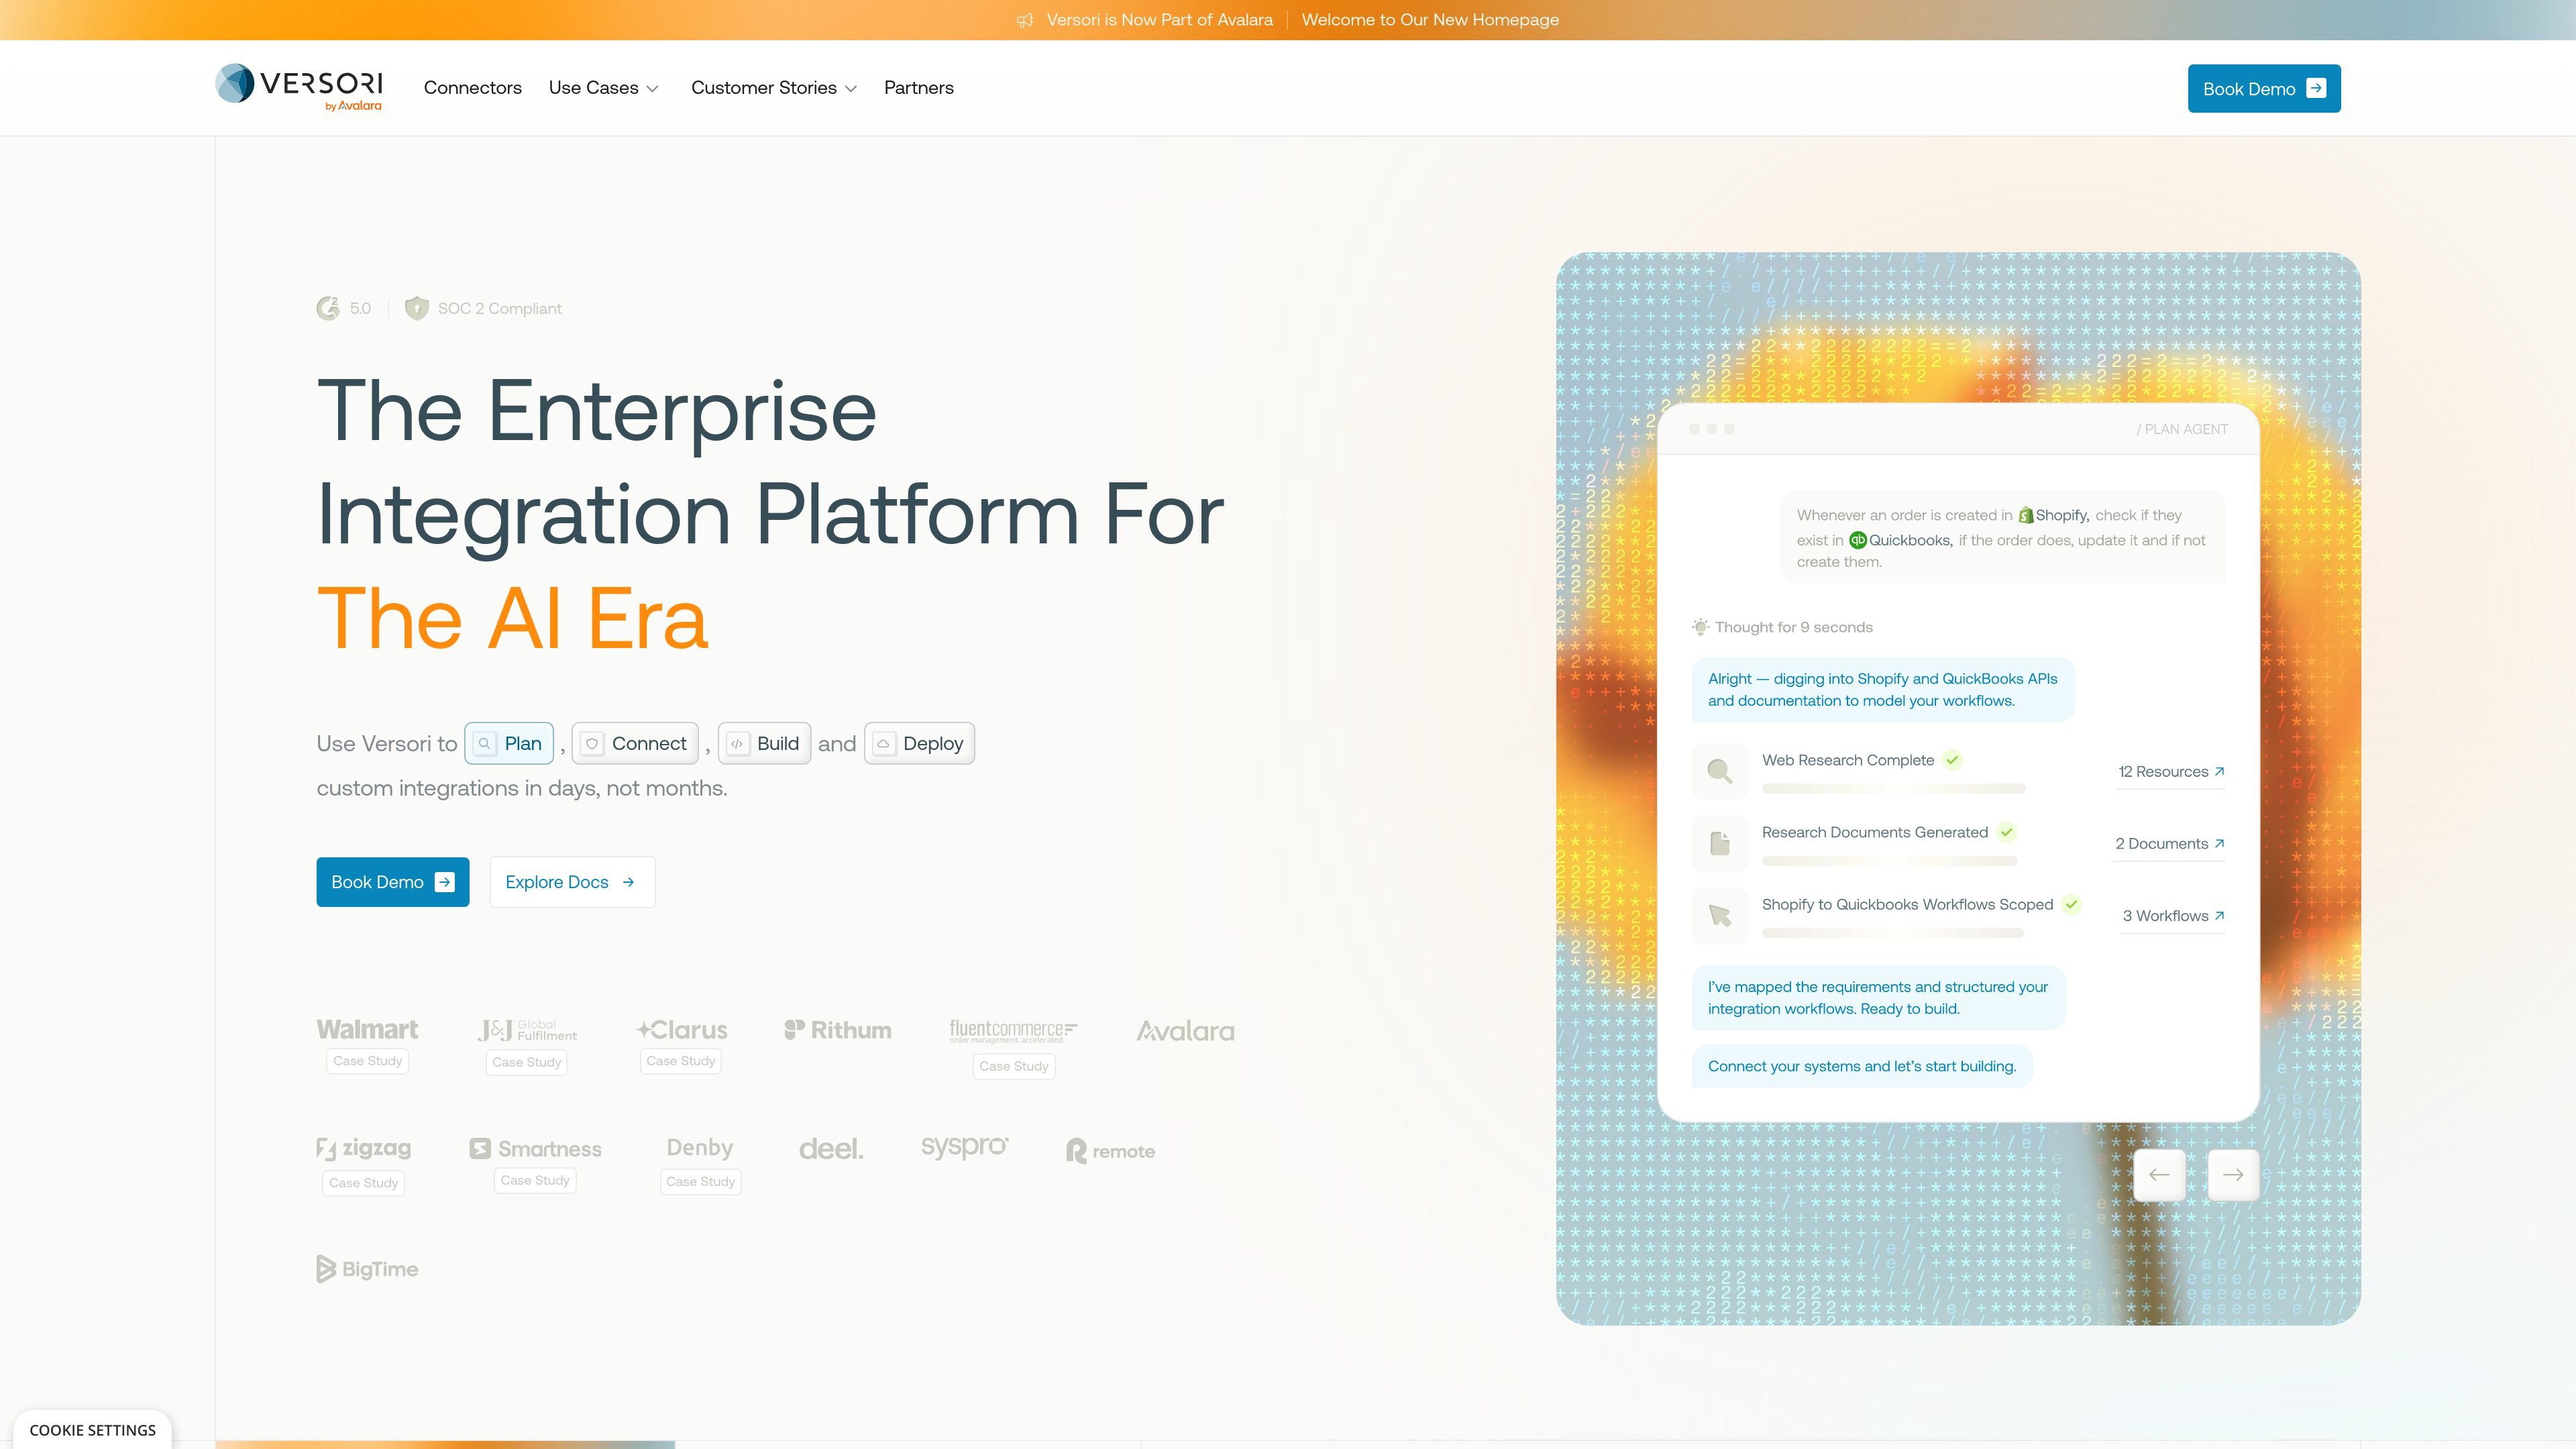Click the Workflows Scoped cursor icon
Image resolution: width=2576 pixels, height=1449 pixels.
pyautogui.click(x=1720, y=915)
